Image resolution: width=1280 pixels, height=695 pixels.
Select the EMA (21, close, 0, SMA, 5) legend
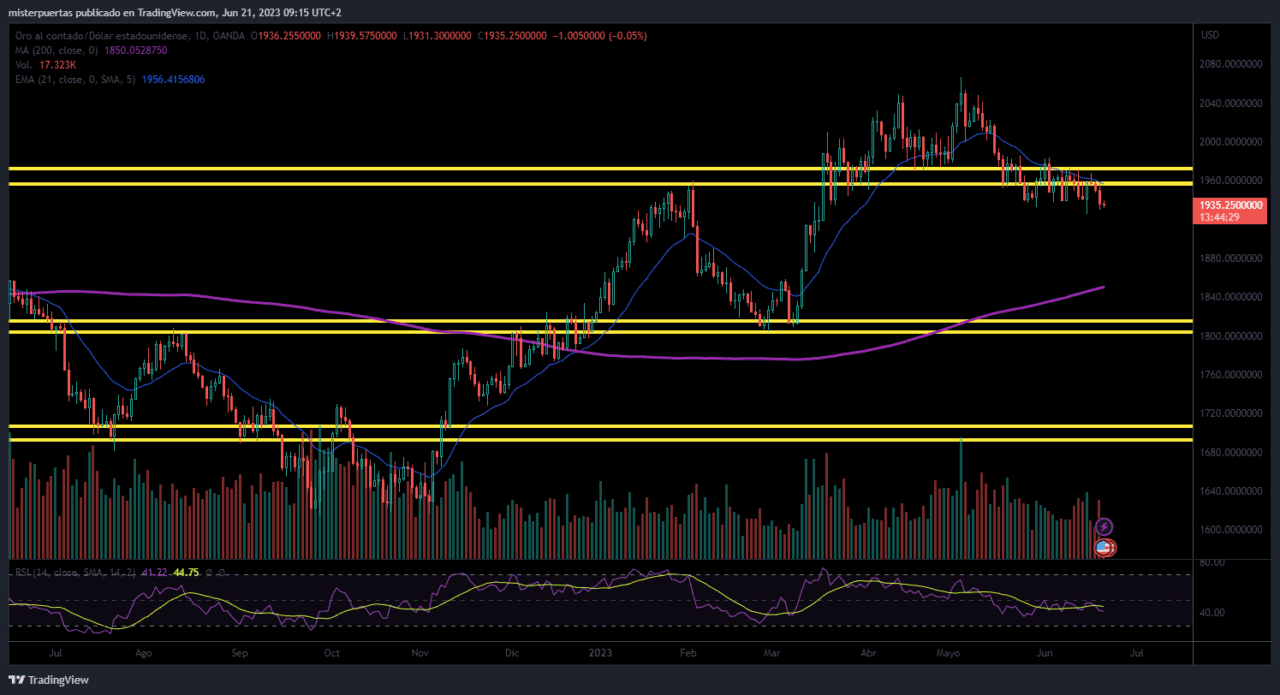[74, 78]
